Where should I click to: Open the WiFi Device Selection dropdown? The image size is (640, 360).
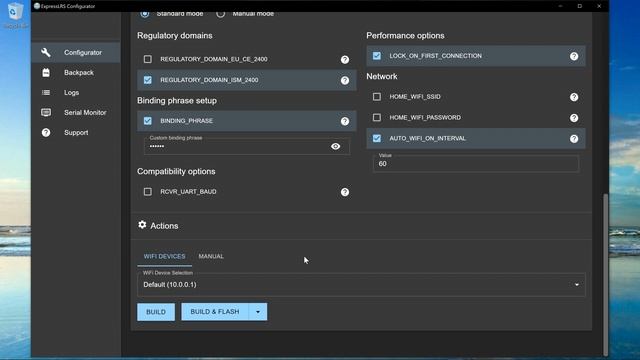(361, 284)
